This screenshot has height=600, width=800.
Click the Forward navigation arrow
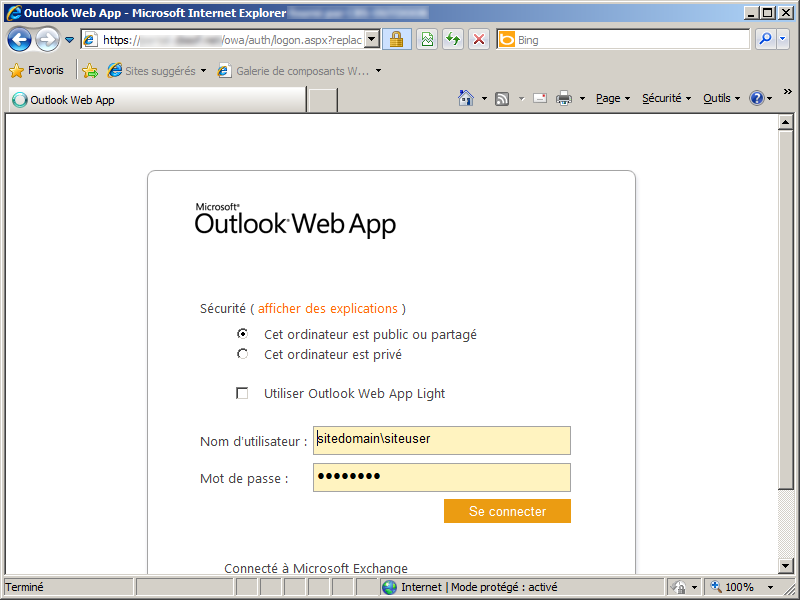pyautogui.click(x=47, y=39)
